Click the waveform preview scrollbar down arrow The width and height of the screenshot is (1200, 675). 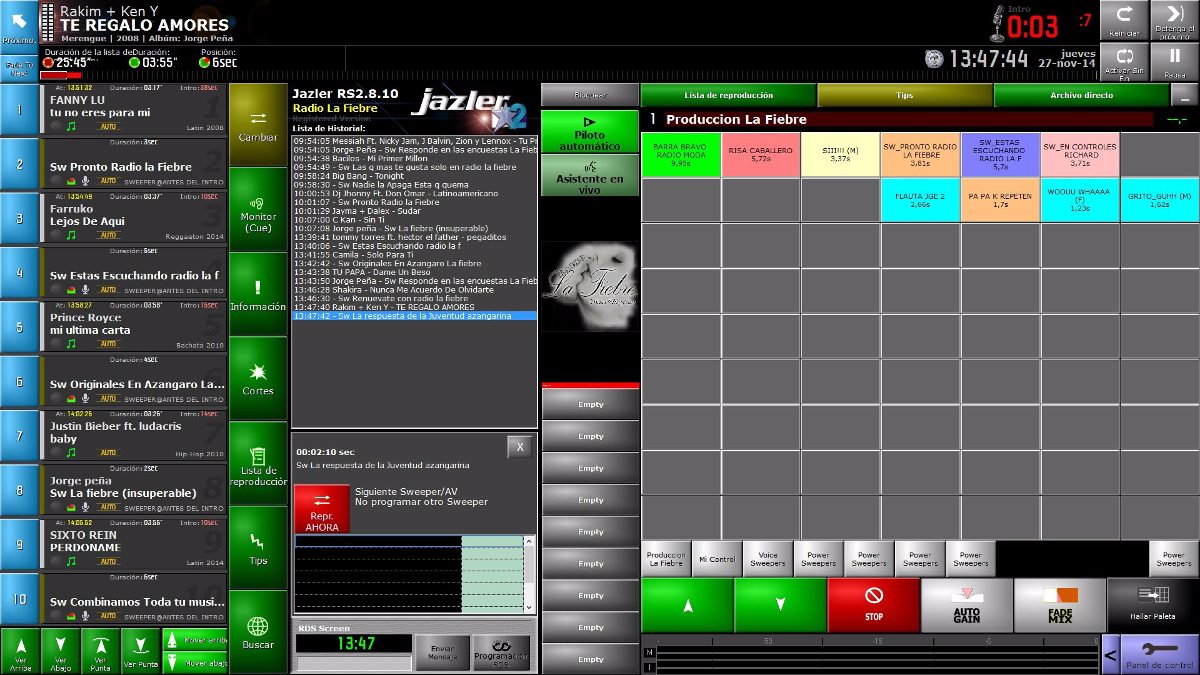(x=529, y=607)
